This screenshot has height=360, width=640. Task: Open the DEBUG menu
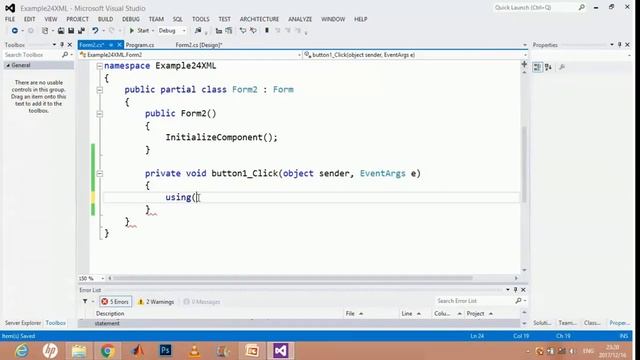[131, 19]
